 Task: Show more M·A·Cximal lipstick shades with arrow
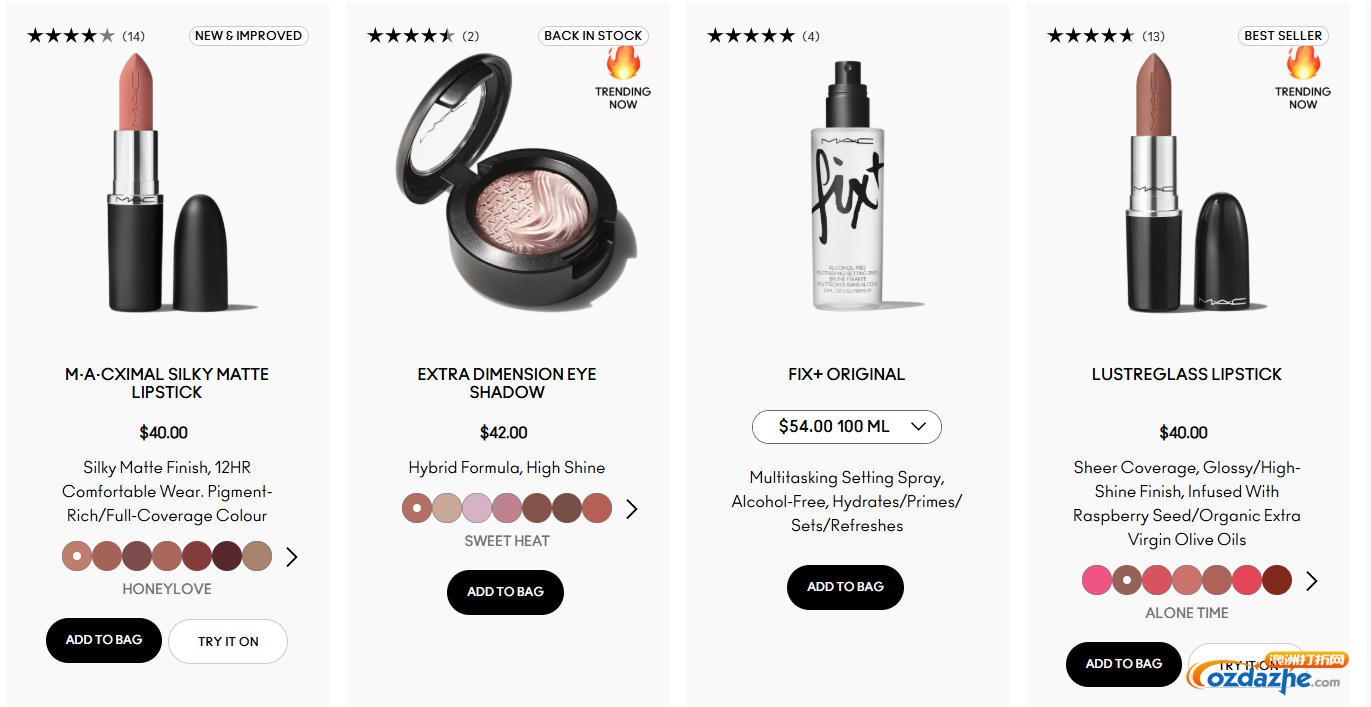pos(292,557)
